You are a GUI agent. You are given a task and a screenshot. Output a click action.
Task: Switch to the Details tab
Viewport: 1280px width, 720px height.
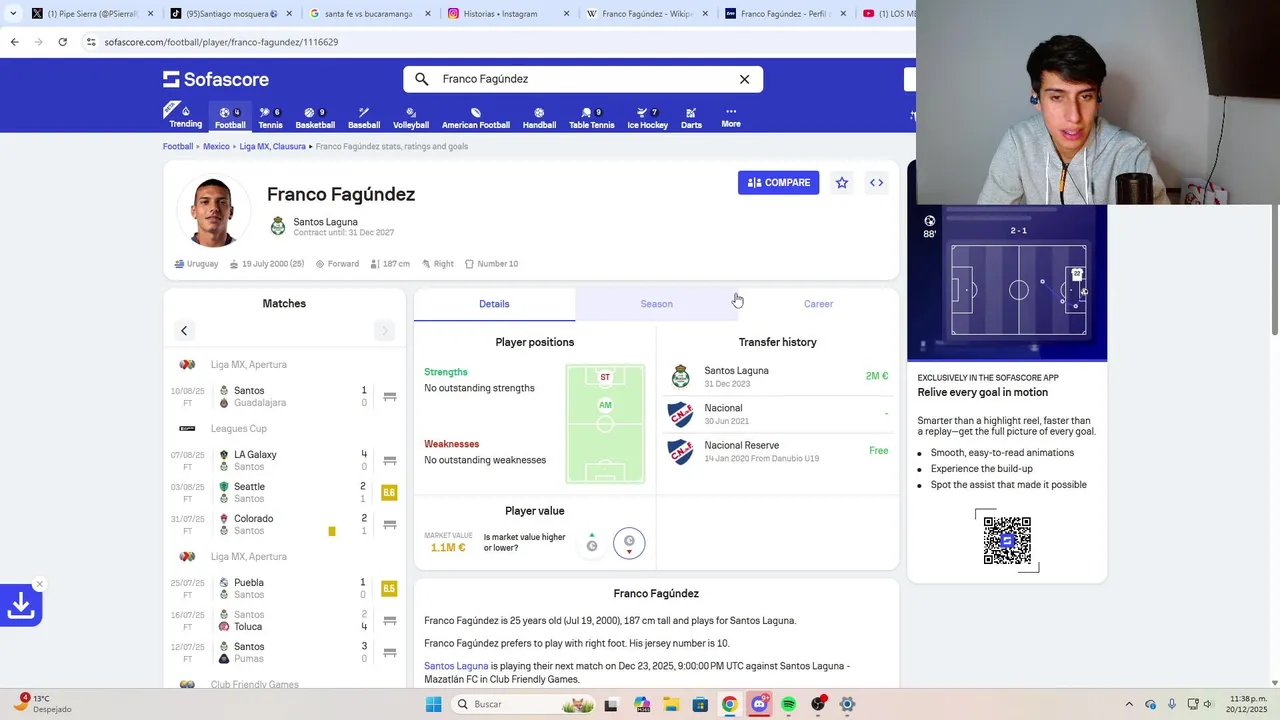[x=494, y=304]
